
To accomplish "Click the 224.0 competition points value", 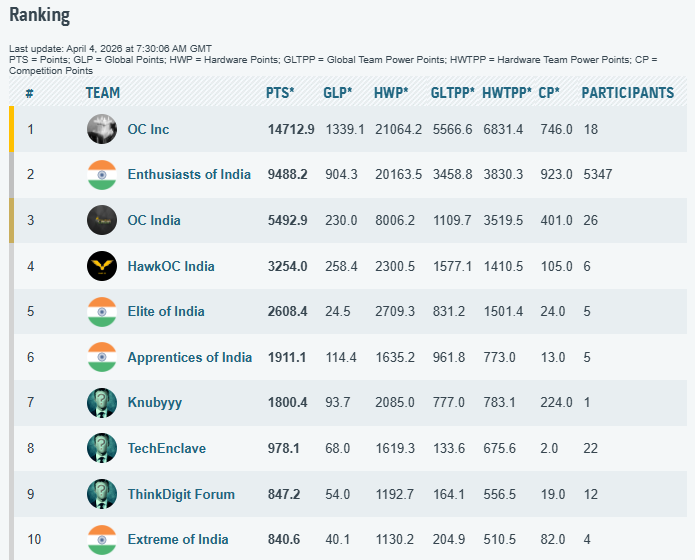I will tap(556, 403).
